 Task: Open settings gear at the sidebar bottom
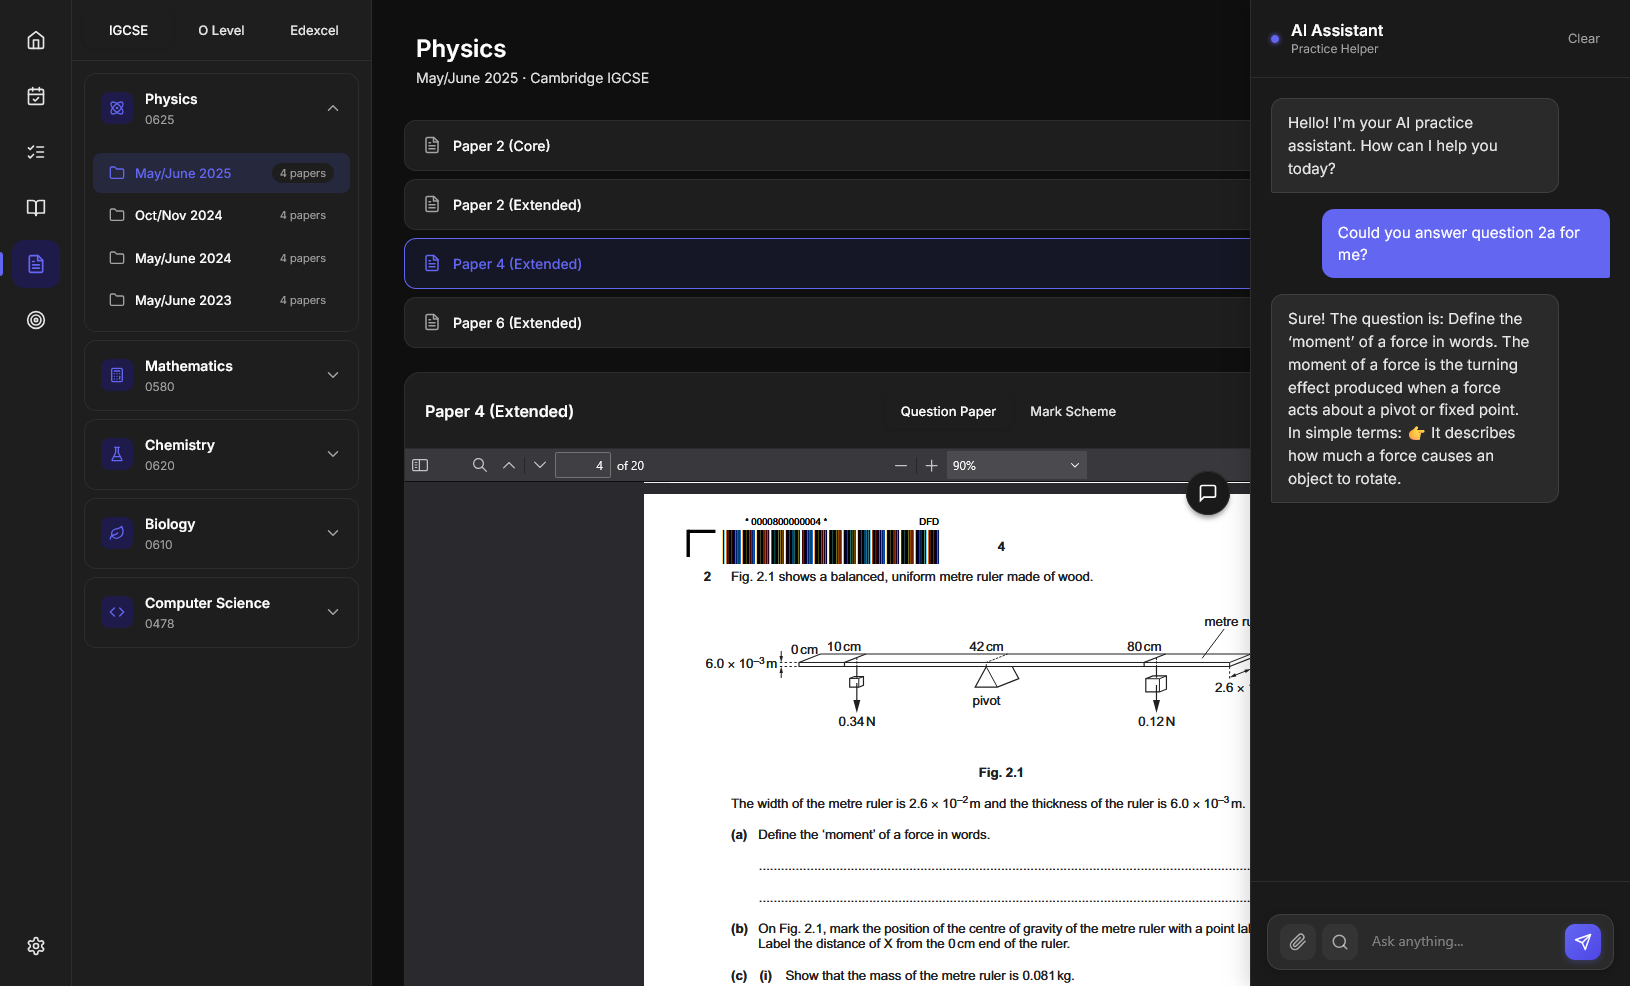pos(36,946)
